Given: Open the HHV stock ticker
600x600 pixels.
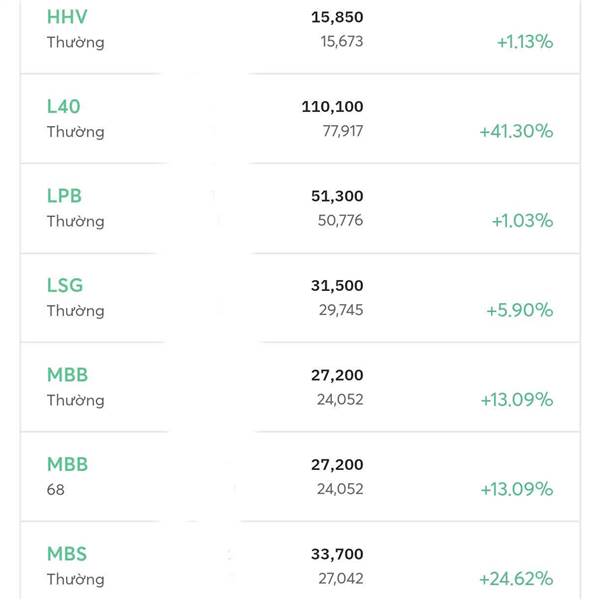Looking at the screenshot, I should pyautogui.click(x=67, y=17).
